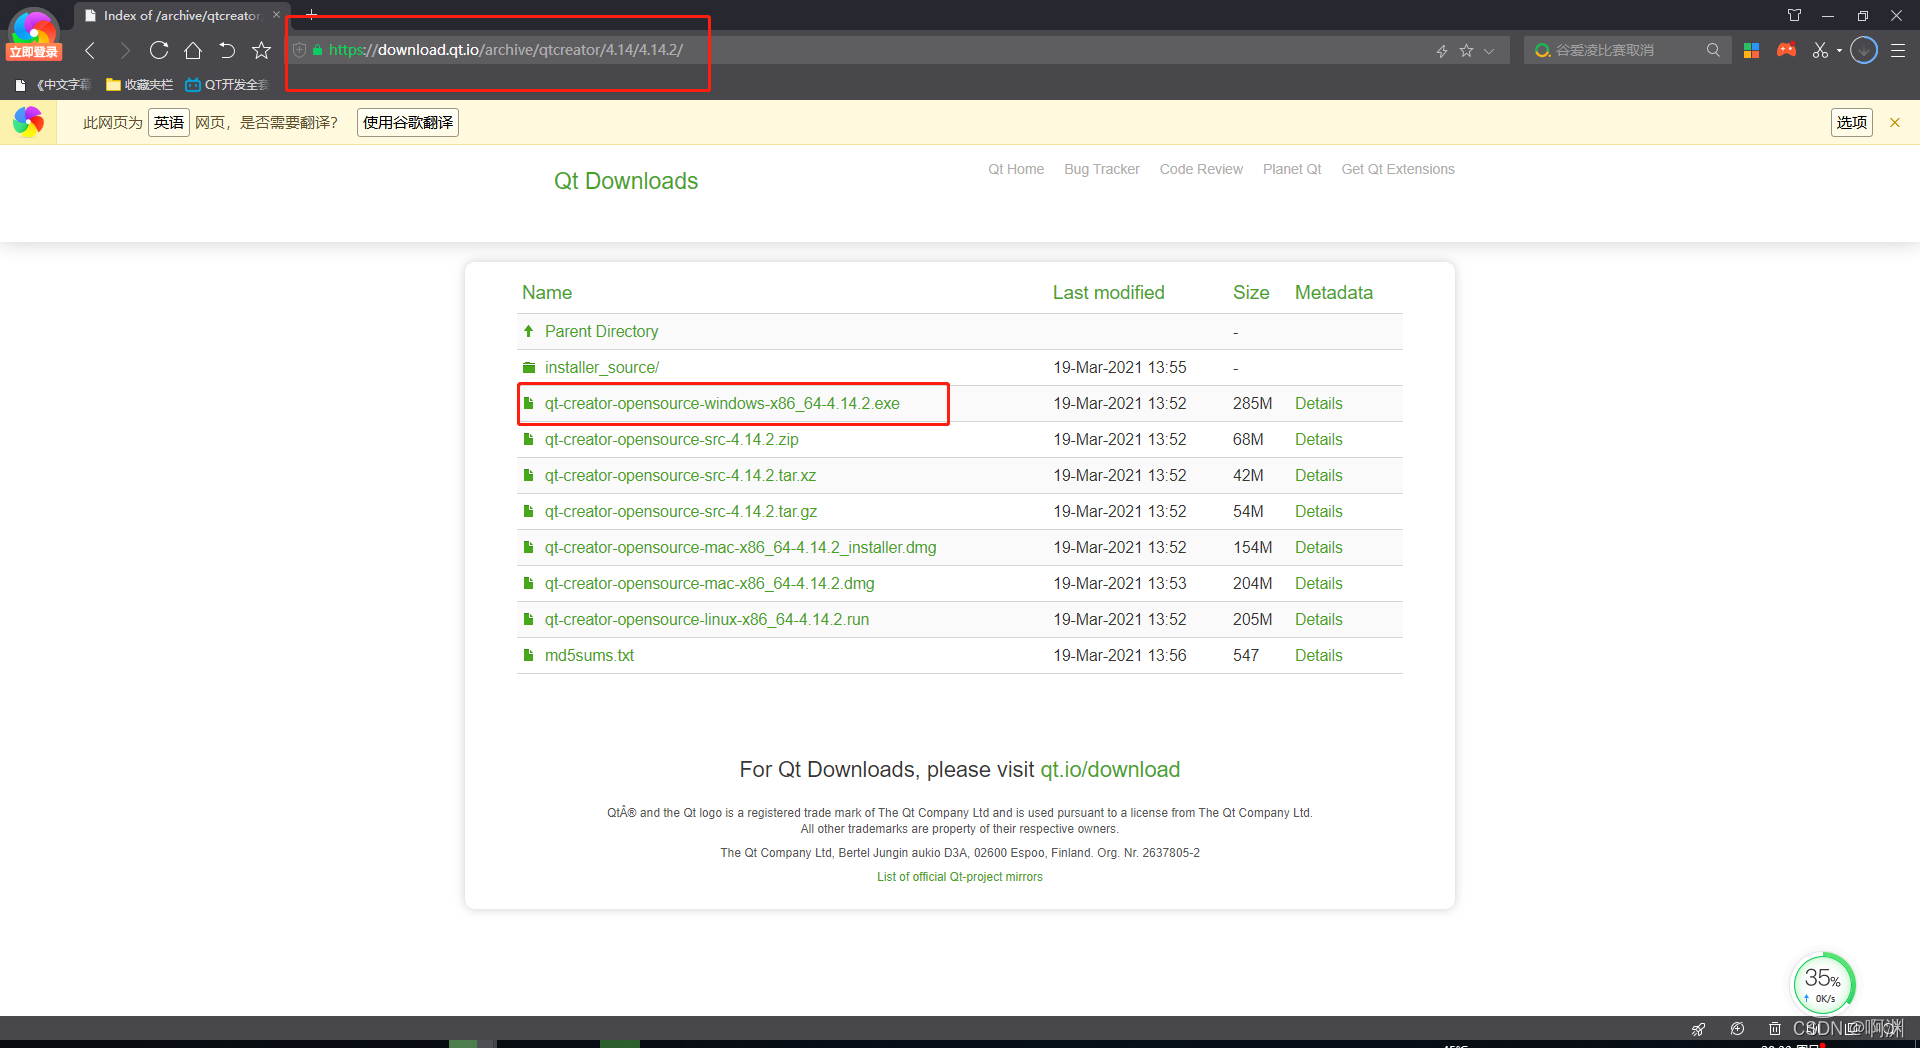Open the QT开发全套 bookmark

pos(227,85)
